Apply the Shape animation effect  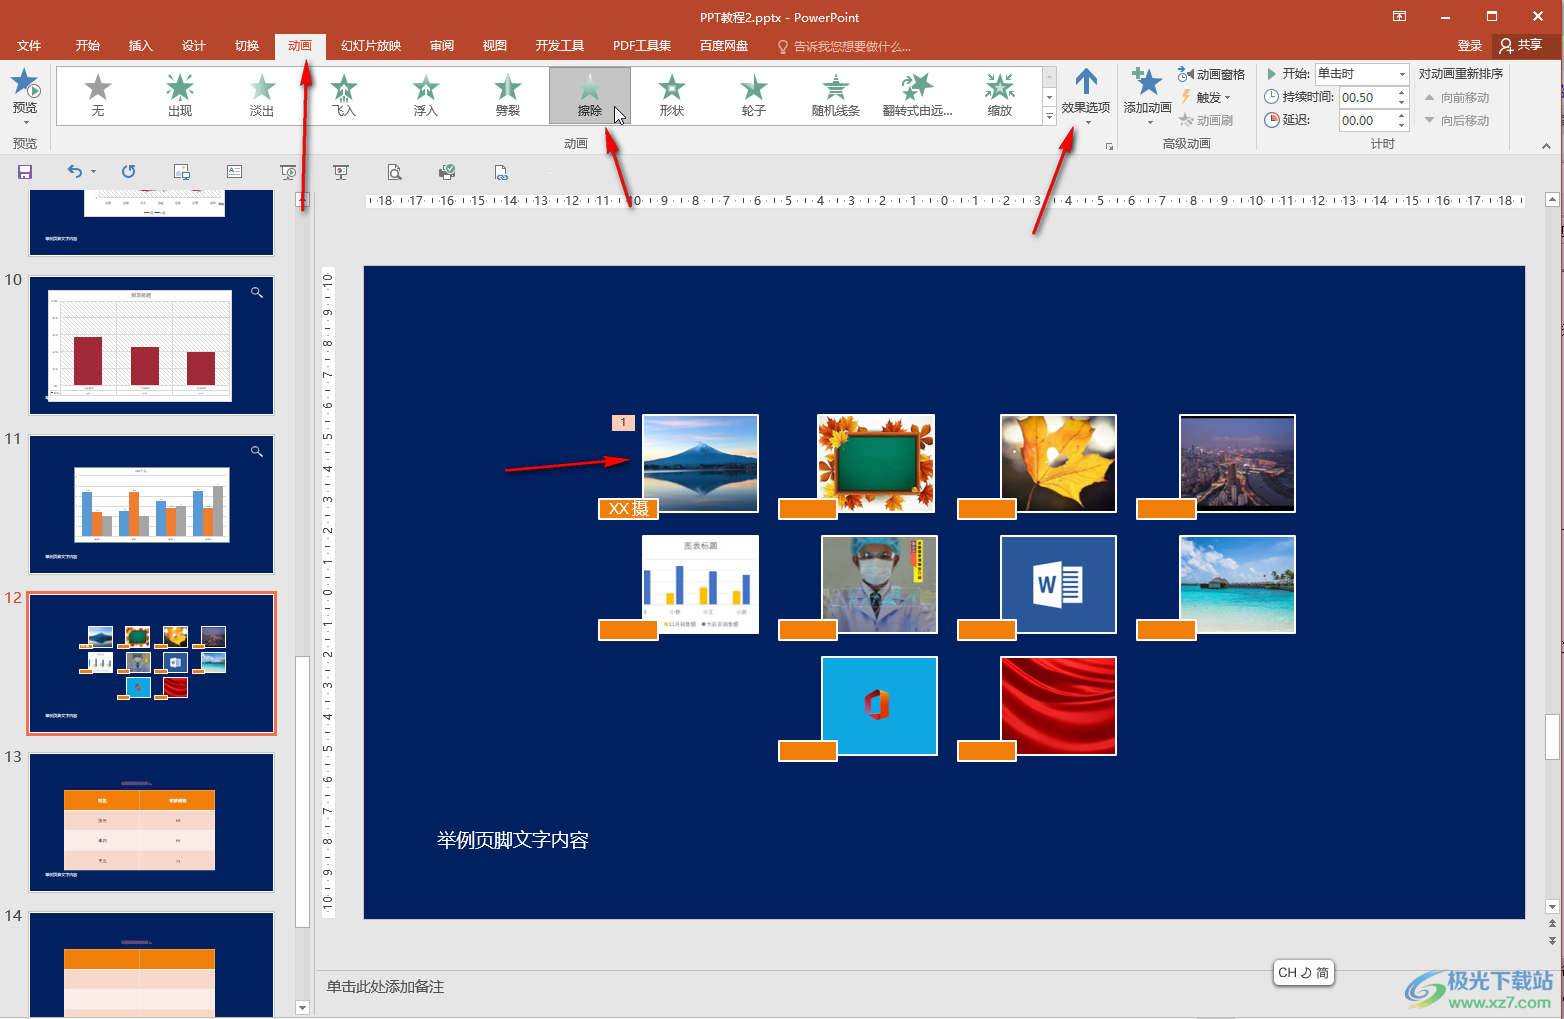672,96
